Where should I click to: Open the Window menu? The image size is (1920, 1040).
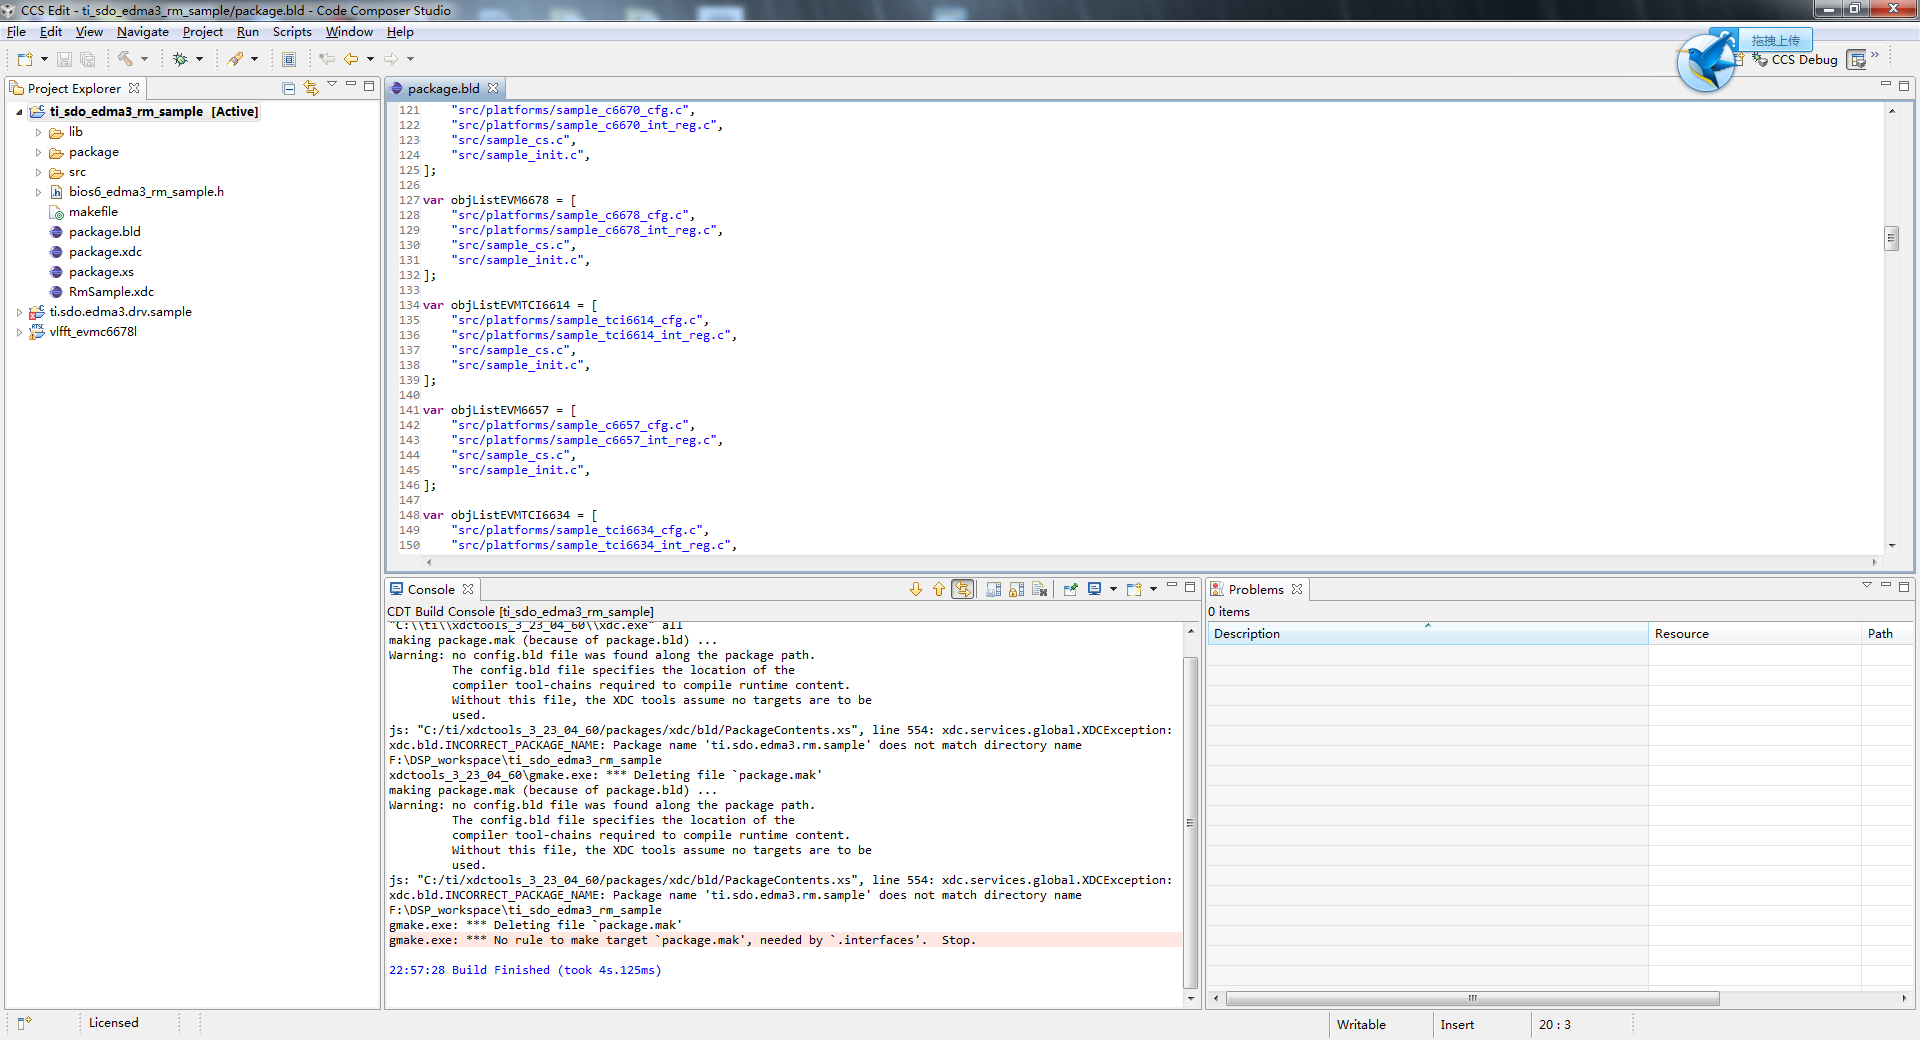349,32
